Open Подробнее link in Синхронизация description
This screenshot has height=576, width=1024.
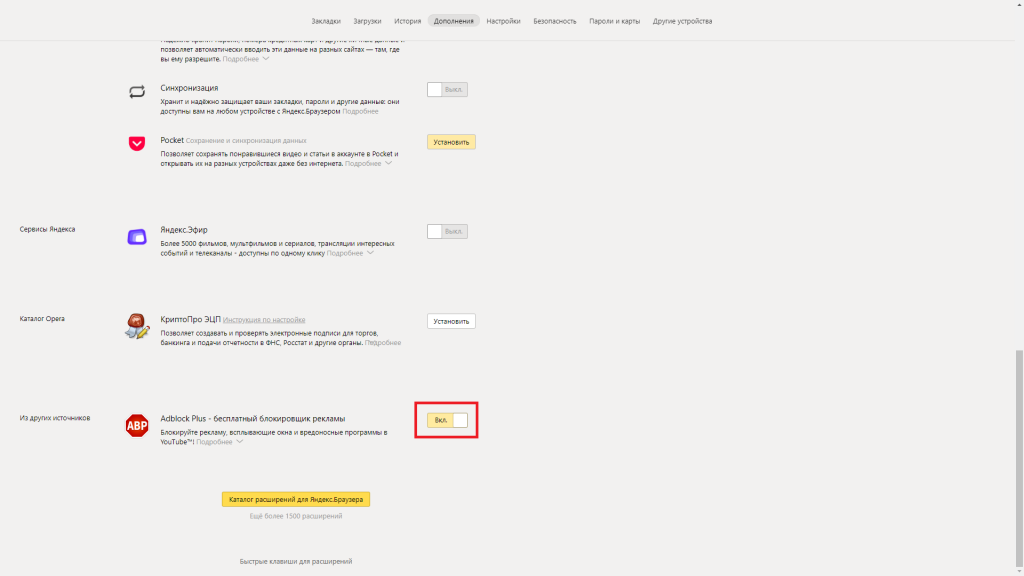click(x=360, y=112)
